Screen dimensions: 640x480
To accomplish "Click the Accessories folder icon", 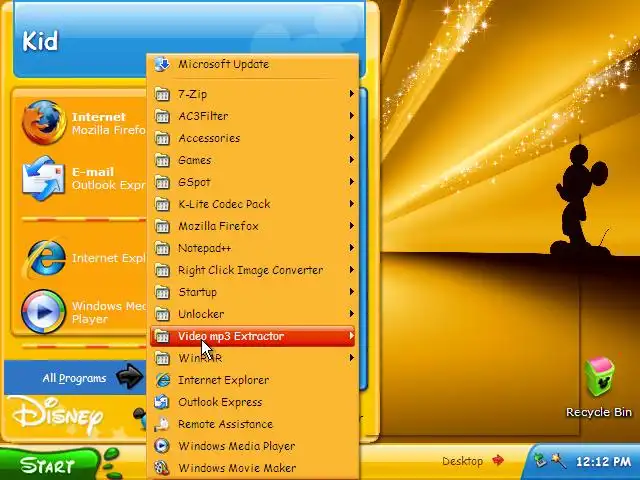I will tap(162, 138).
